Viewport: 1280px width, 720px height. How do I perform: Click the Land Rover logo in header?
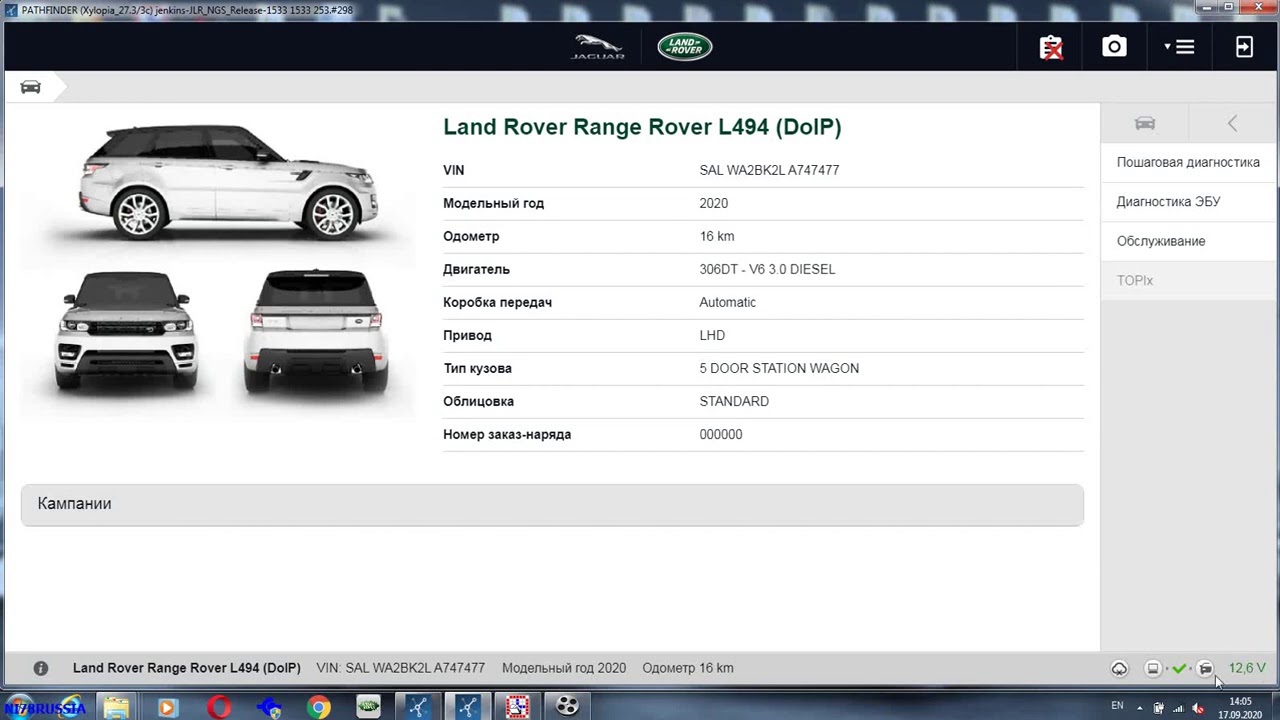coord(685,47)
